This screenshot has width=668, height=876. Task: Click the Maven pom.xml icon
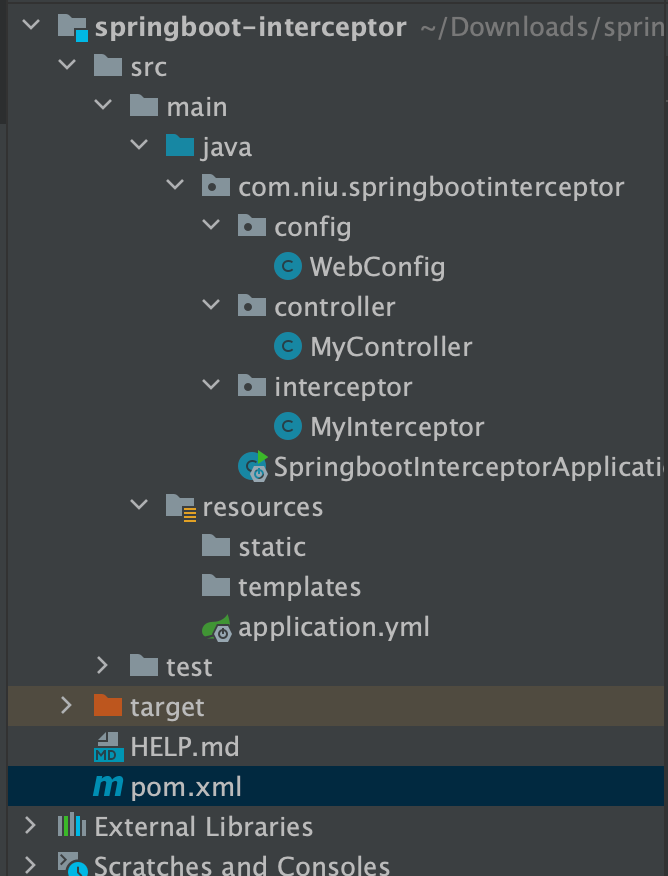(x=107, y=787)
